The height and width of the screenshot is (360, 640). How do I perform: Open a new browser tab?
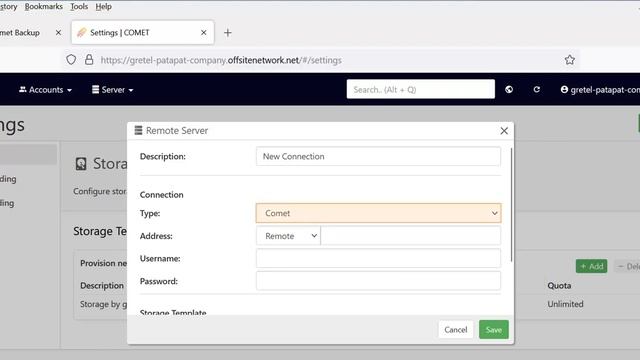228,33
